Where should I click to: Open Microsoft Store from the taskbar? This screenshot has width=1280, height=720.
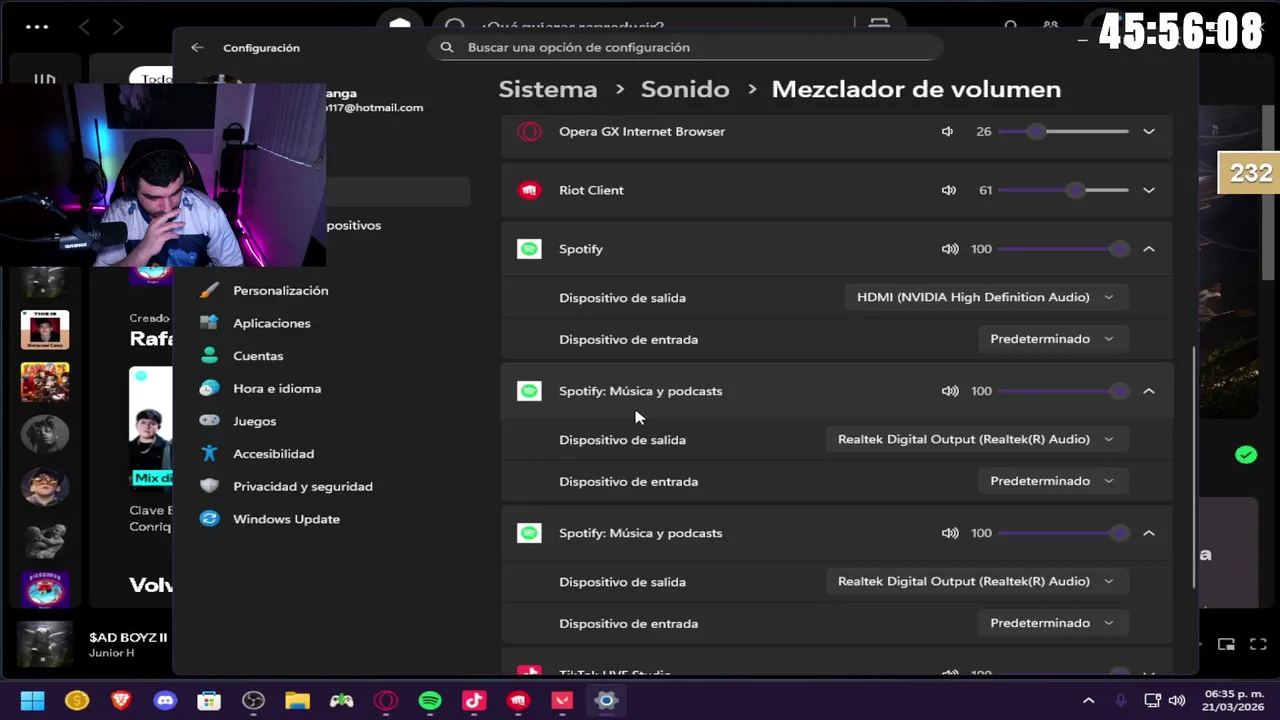(209, 700)
